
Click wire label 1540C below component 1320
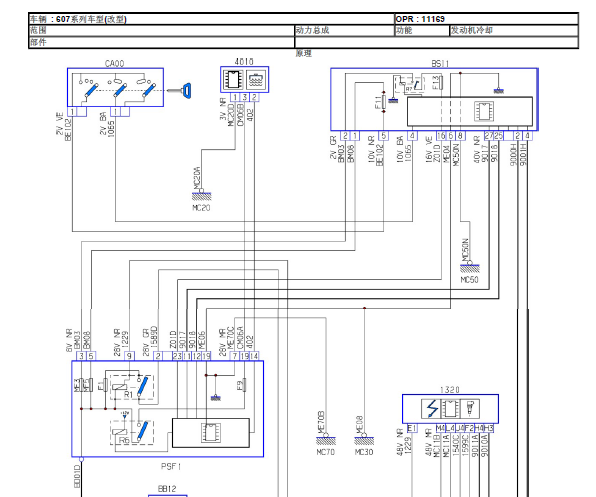click(456, 445)
